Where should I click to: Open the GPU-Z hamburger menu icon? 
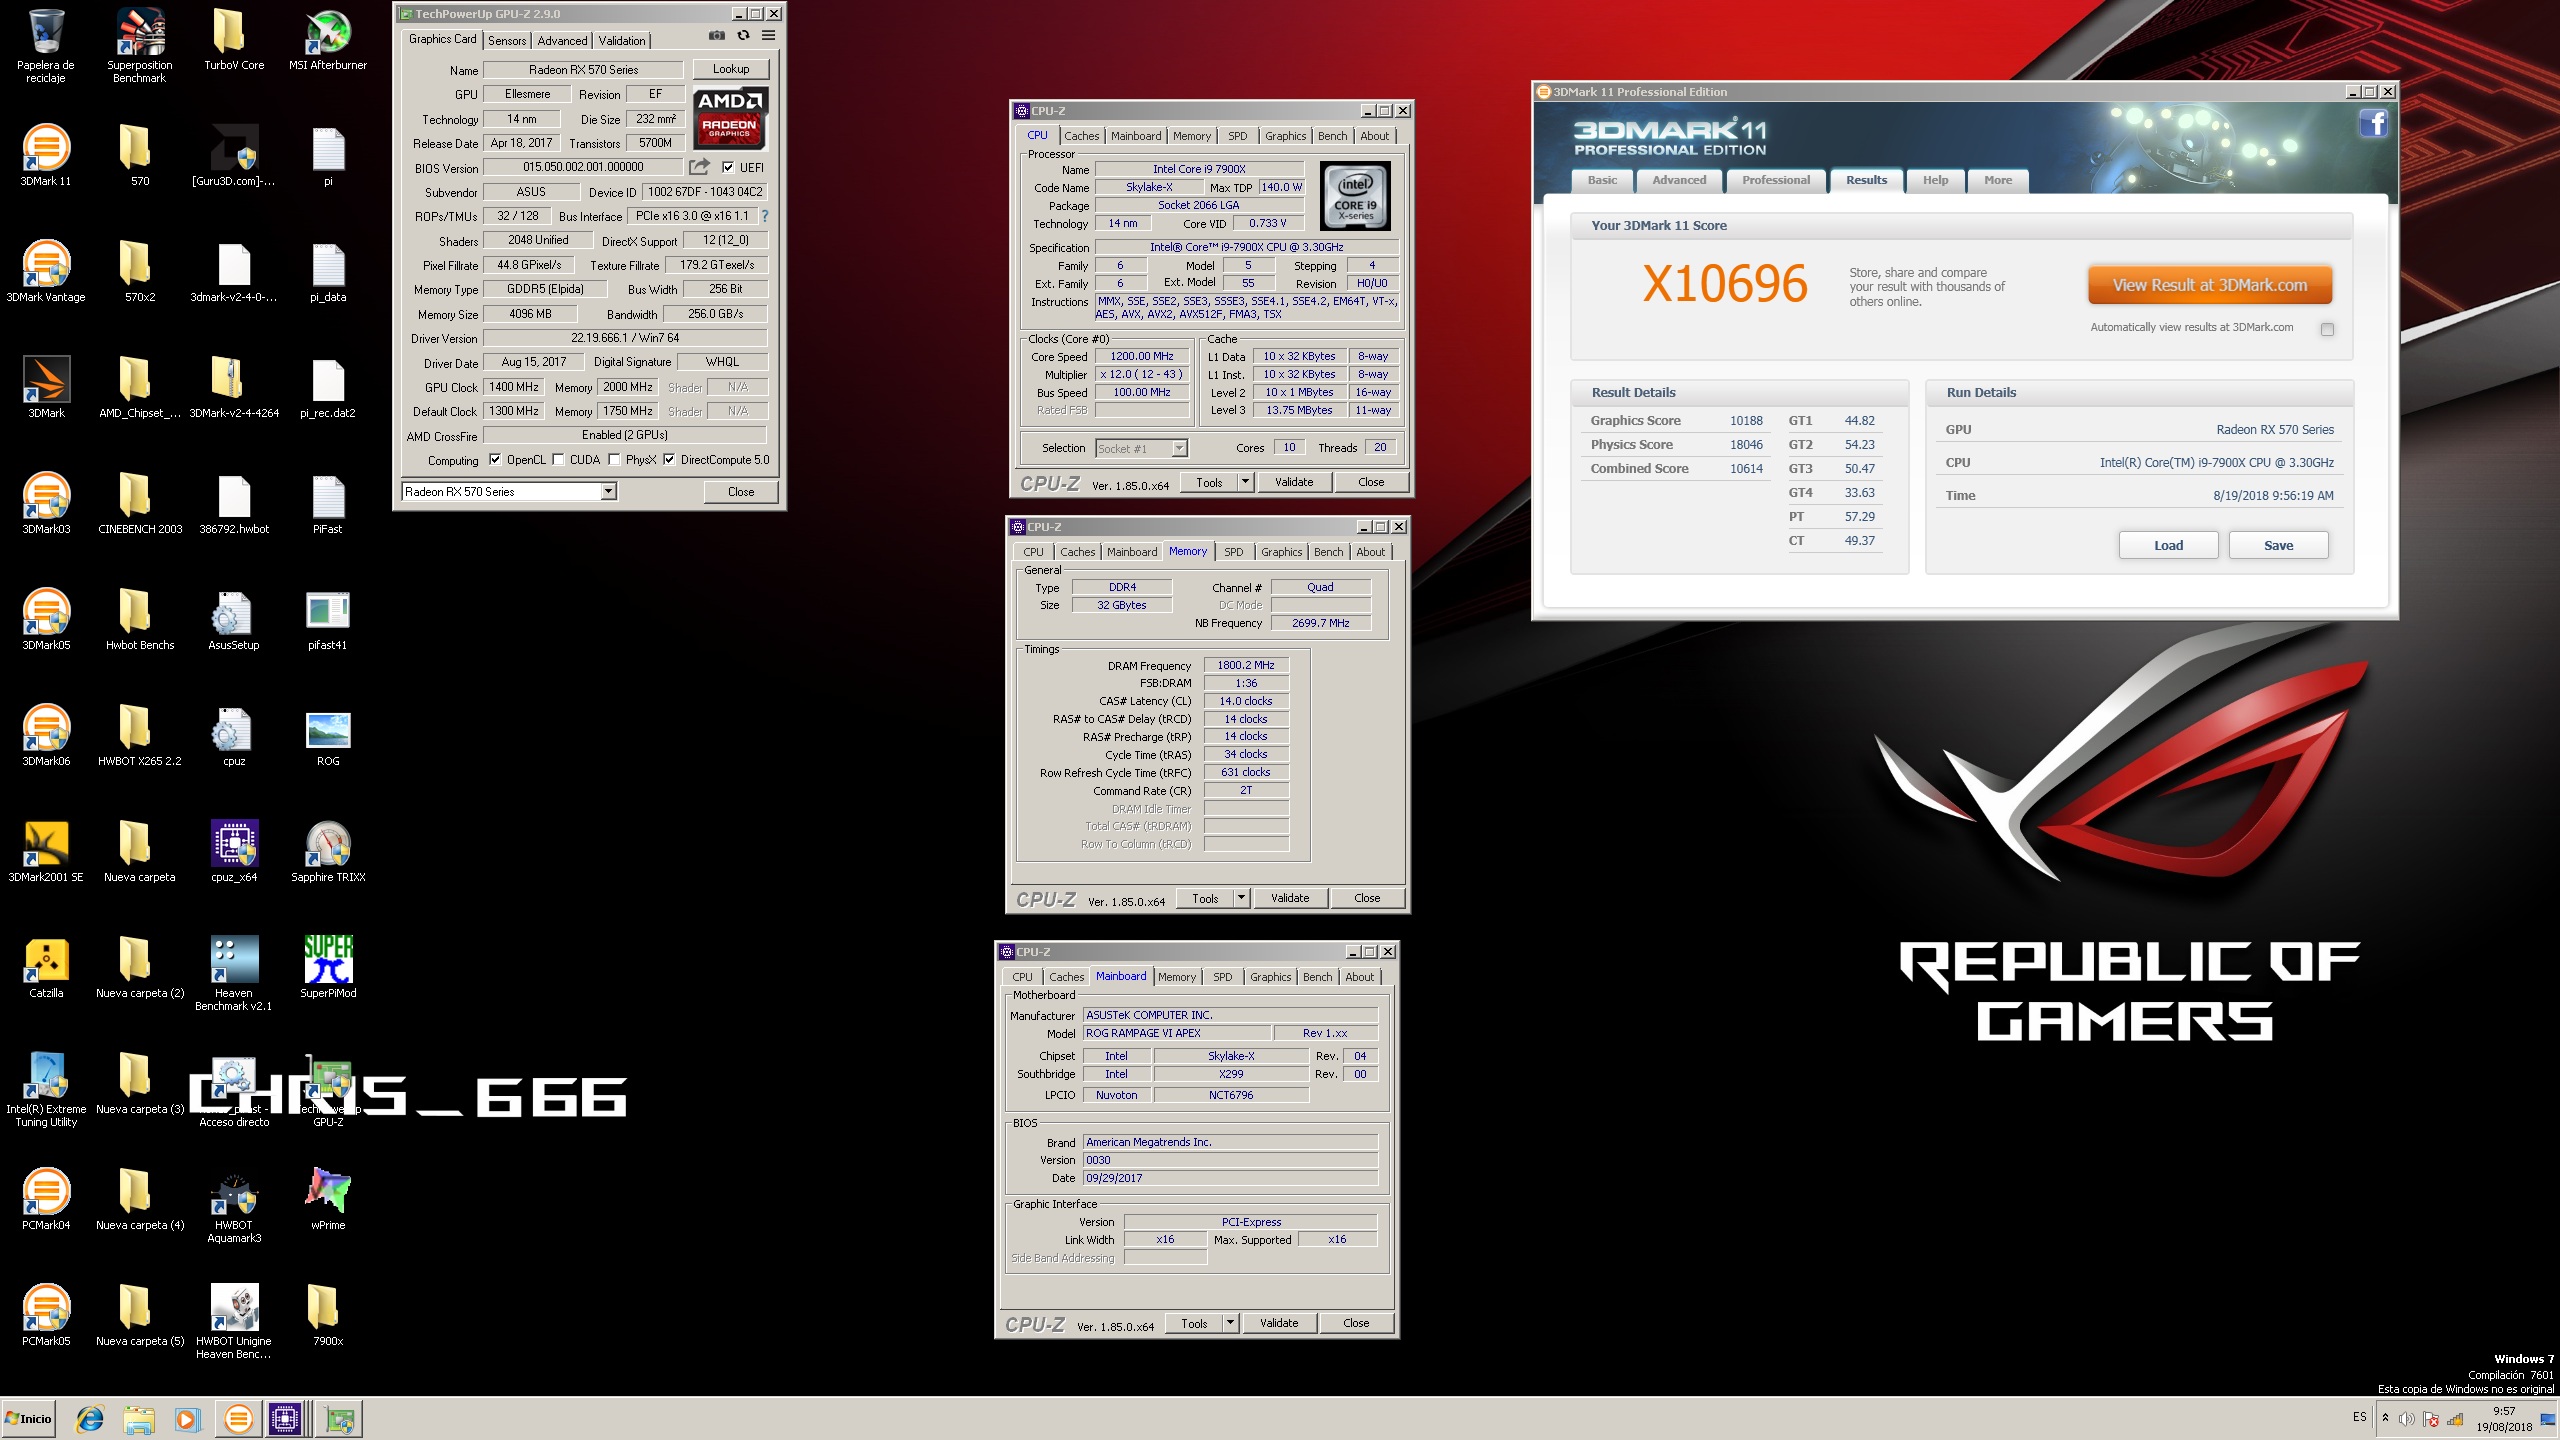(768, 35)
